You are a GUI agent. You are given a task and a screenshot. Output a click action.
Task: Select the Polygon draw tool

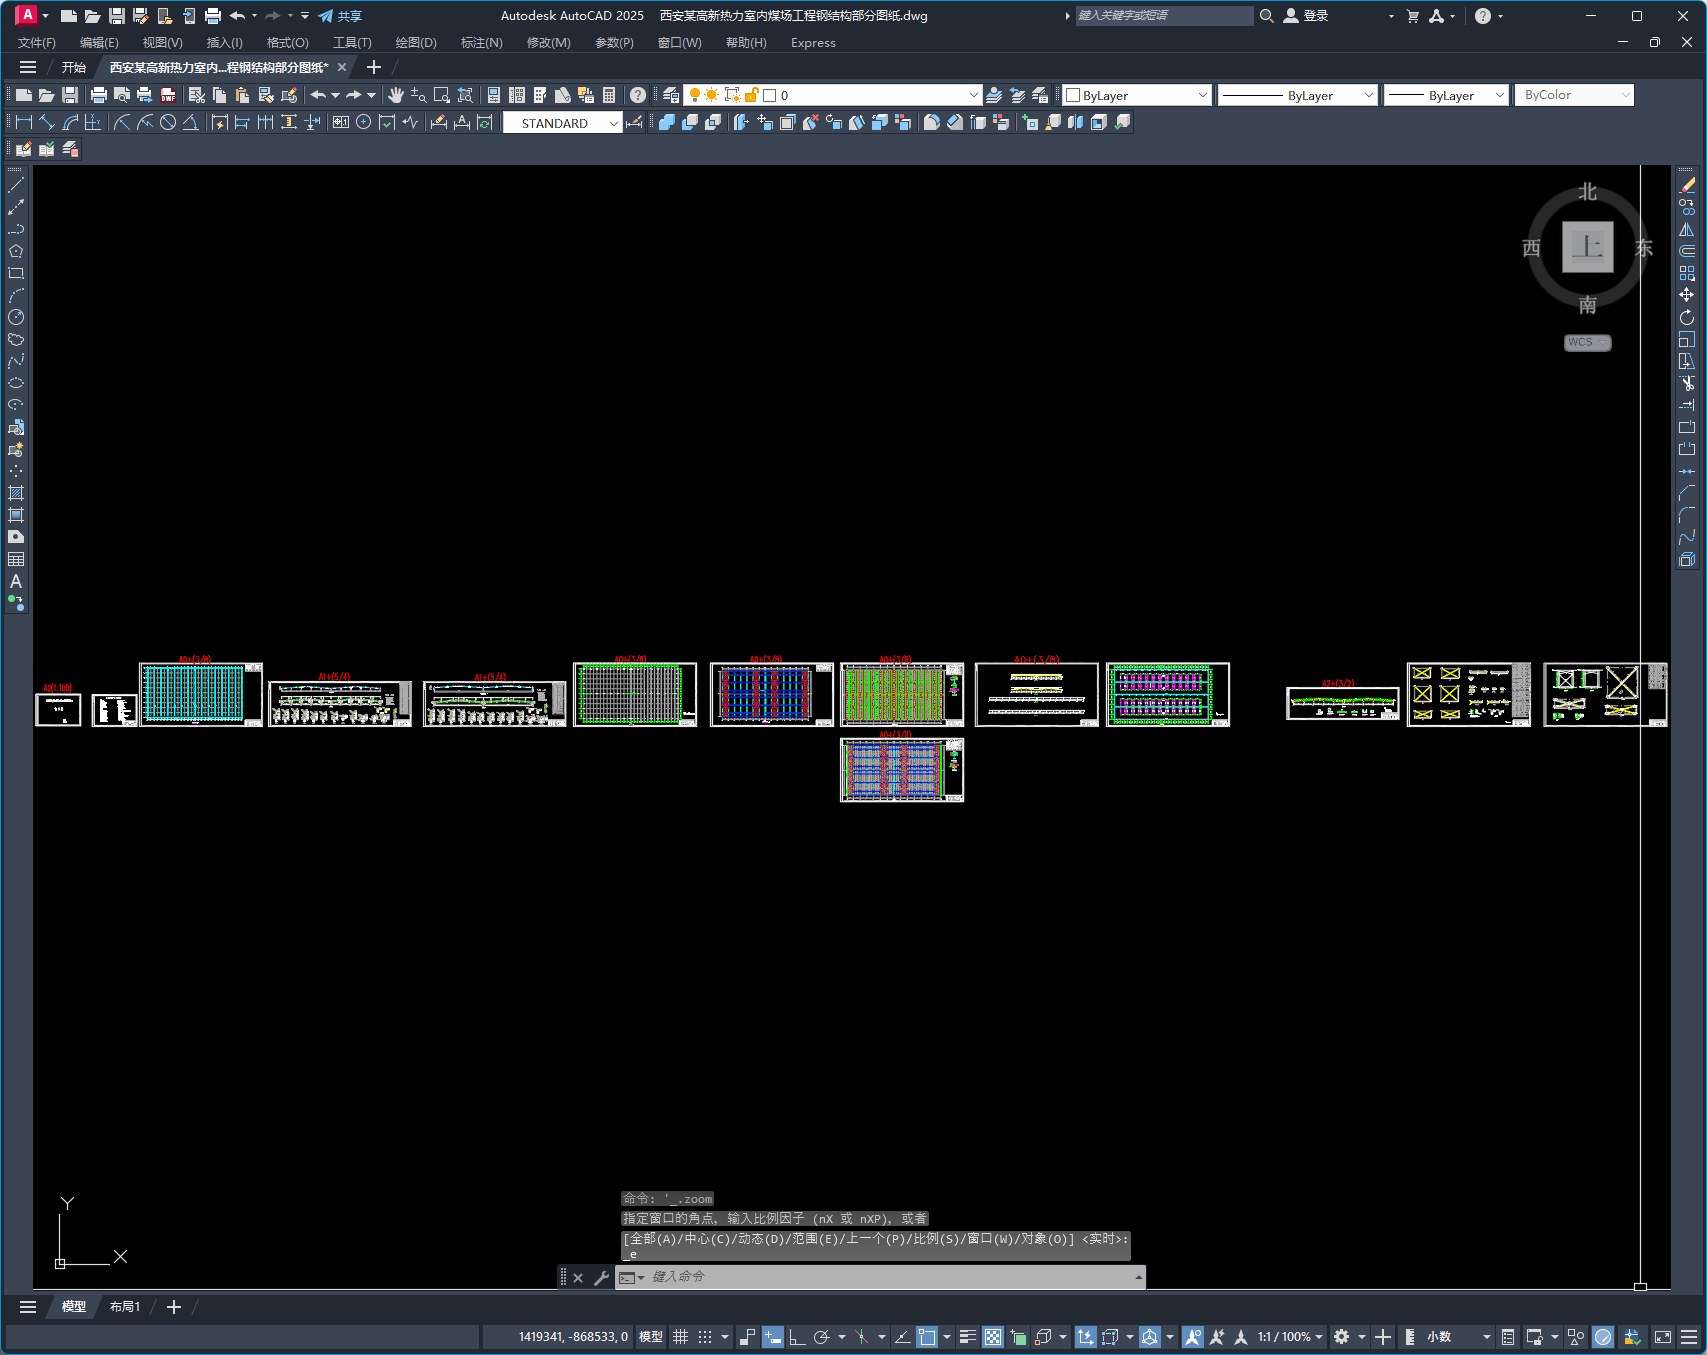pyautogui.click(x=16, y=251)
